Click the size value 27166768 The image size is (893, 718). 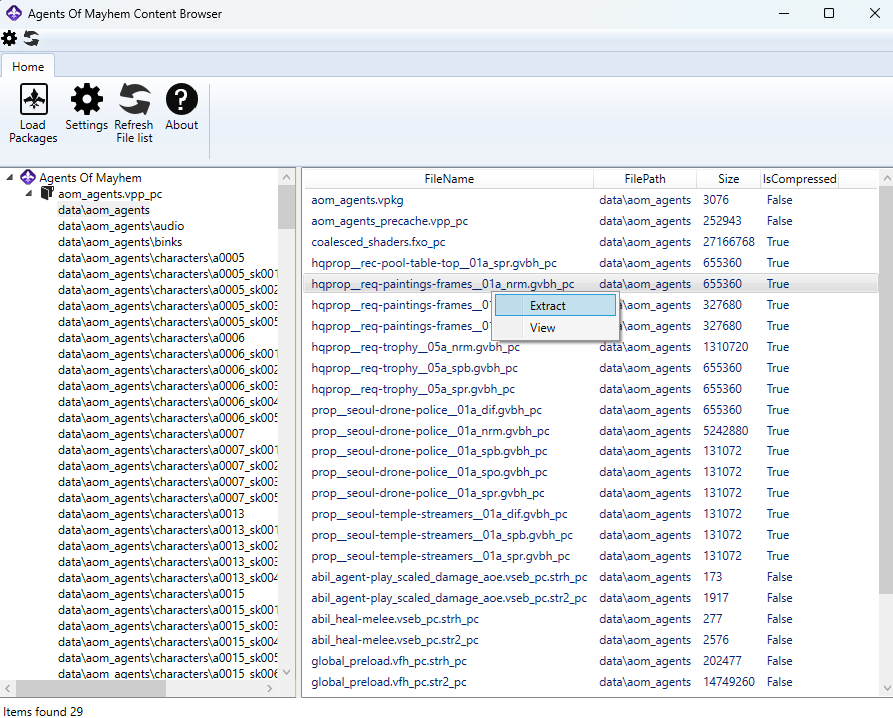(x=728, y=242)
